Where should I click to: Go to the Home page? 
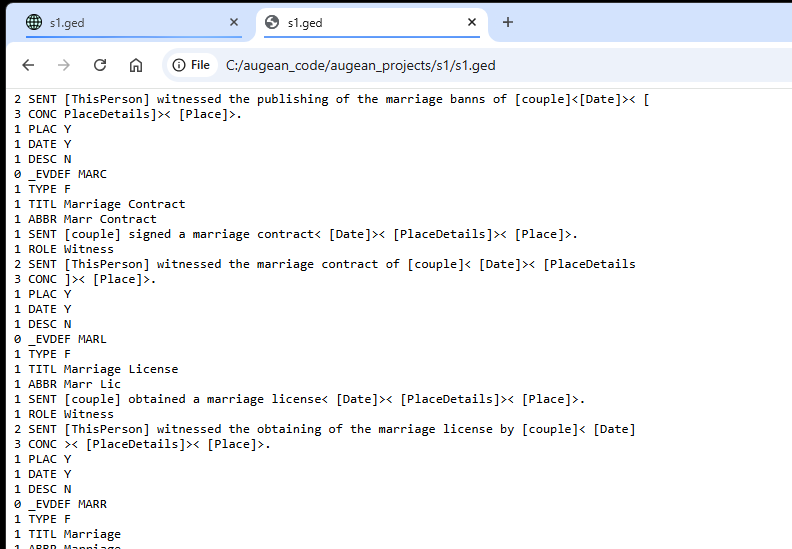pos(136,65)
